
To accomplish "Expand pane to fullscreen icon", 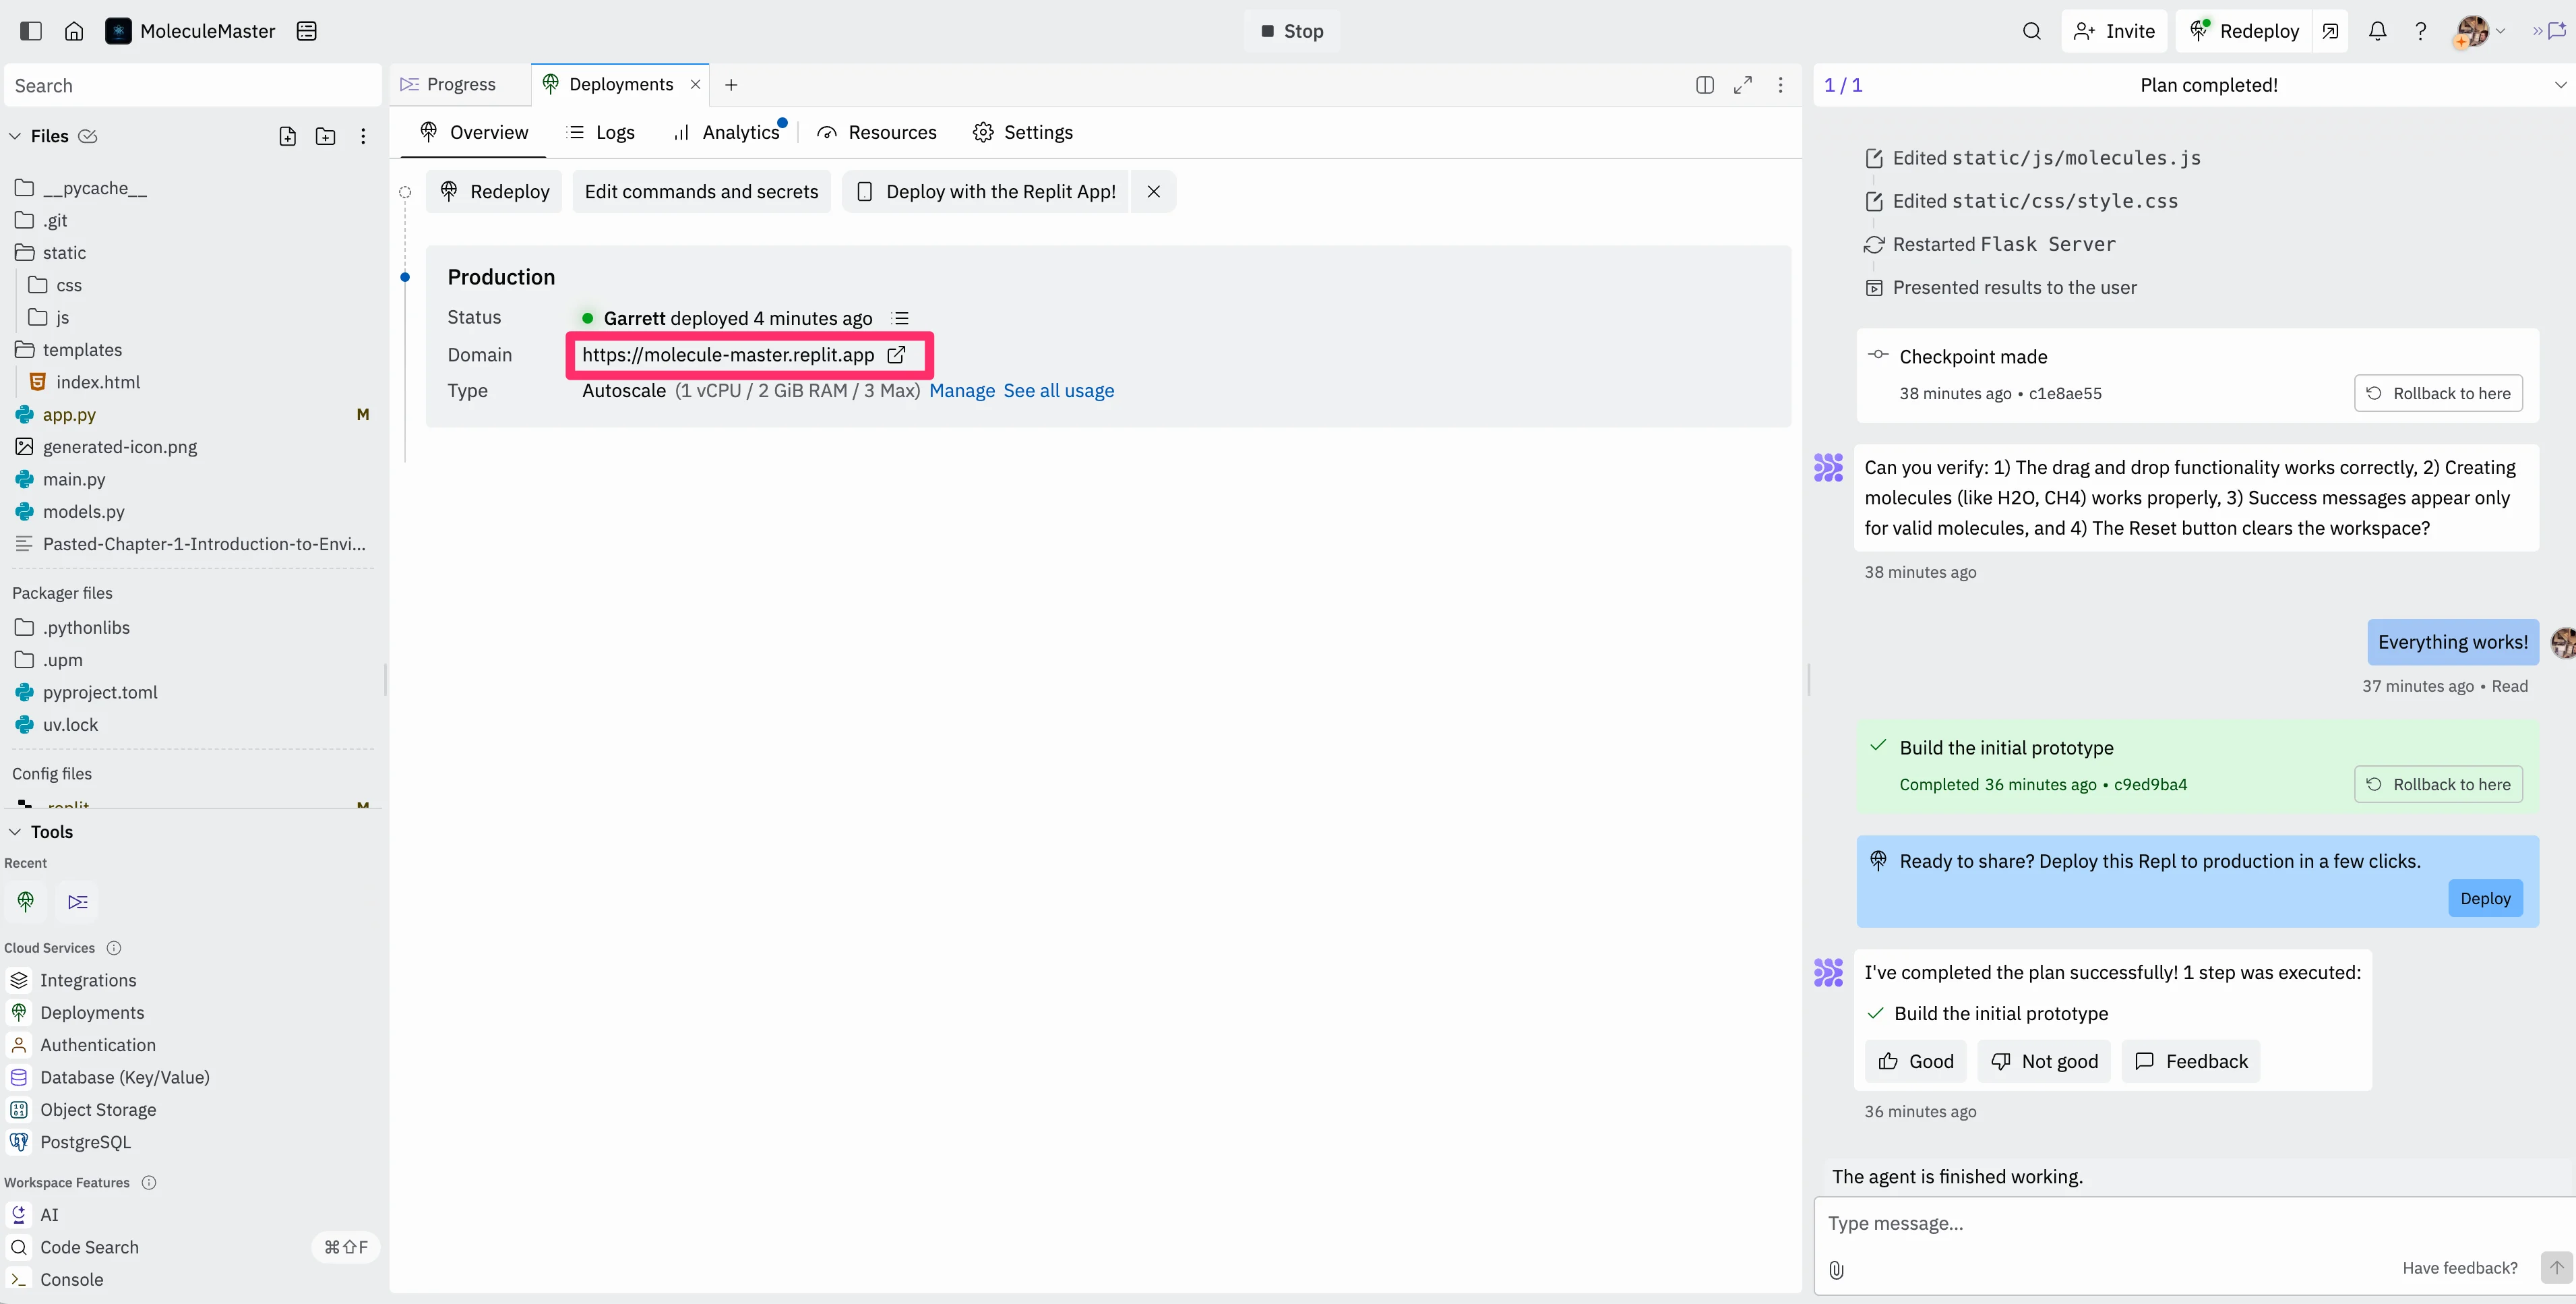I will click(1743, 85).
